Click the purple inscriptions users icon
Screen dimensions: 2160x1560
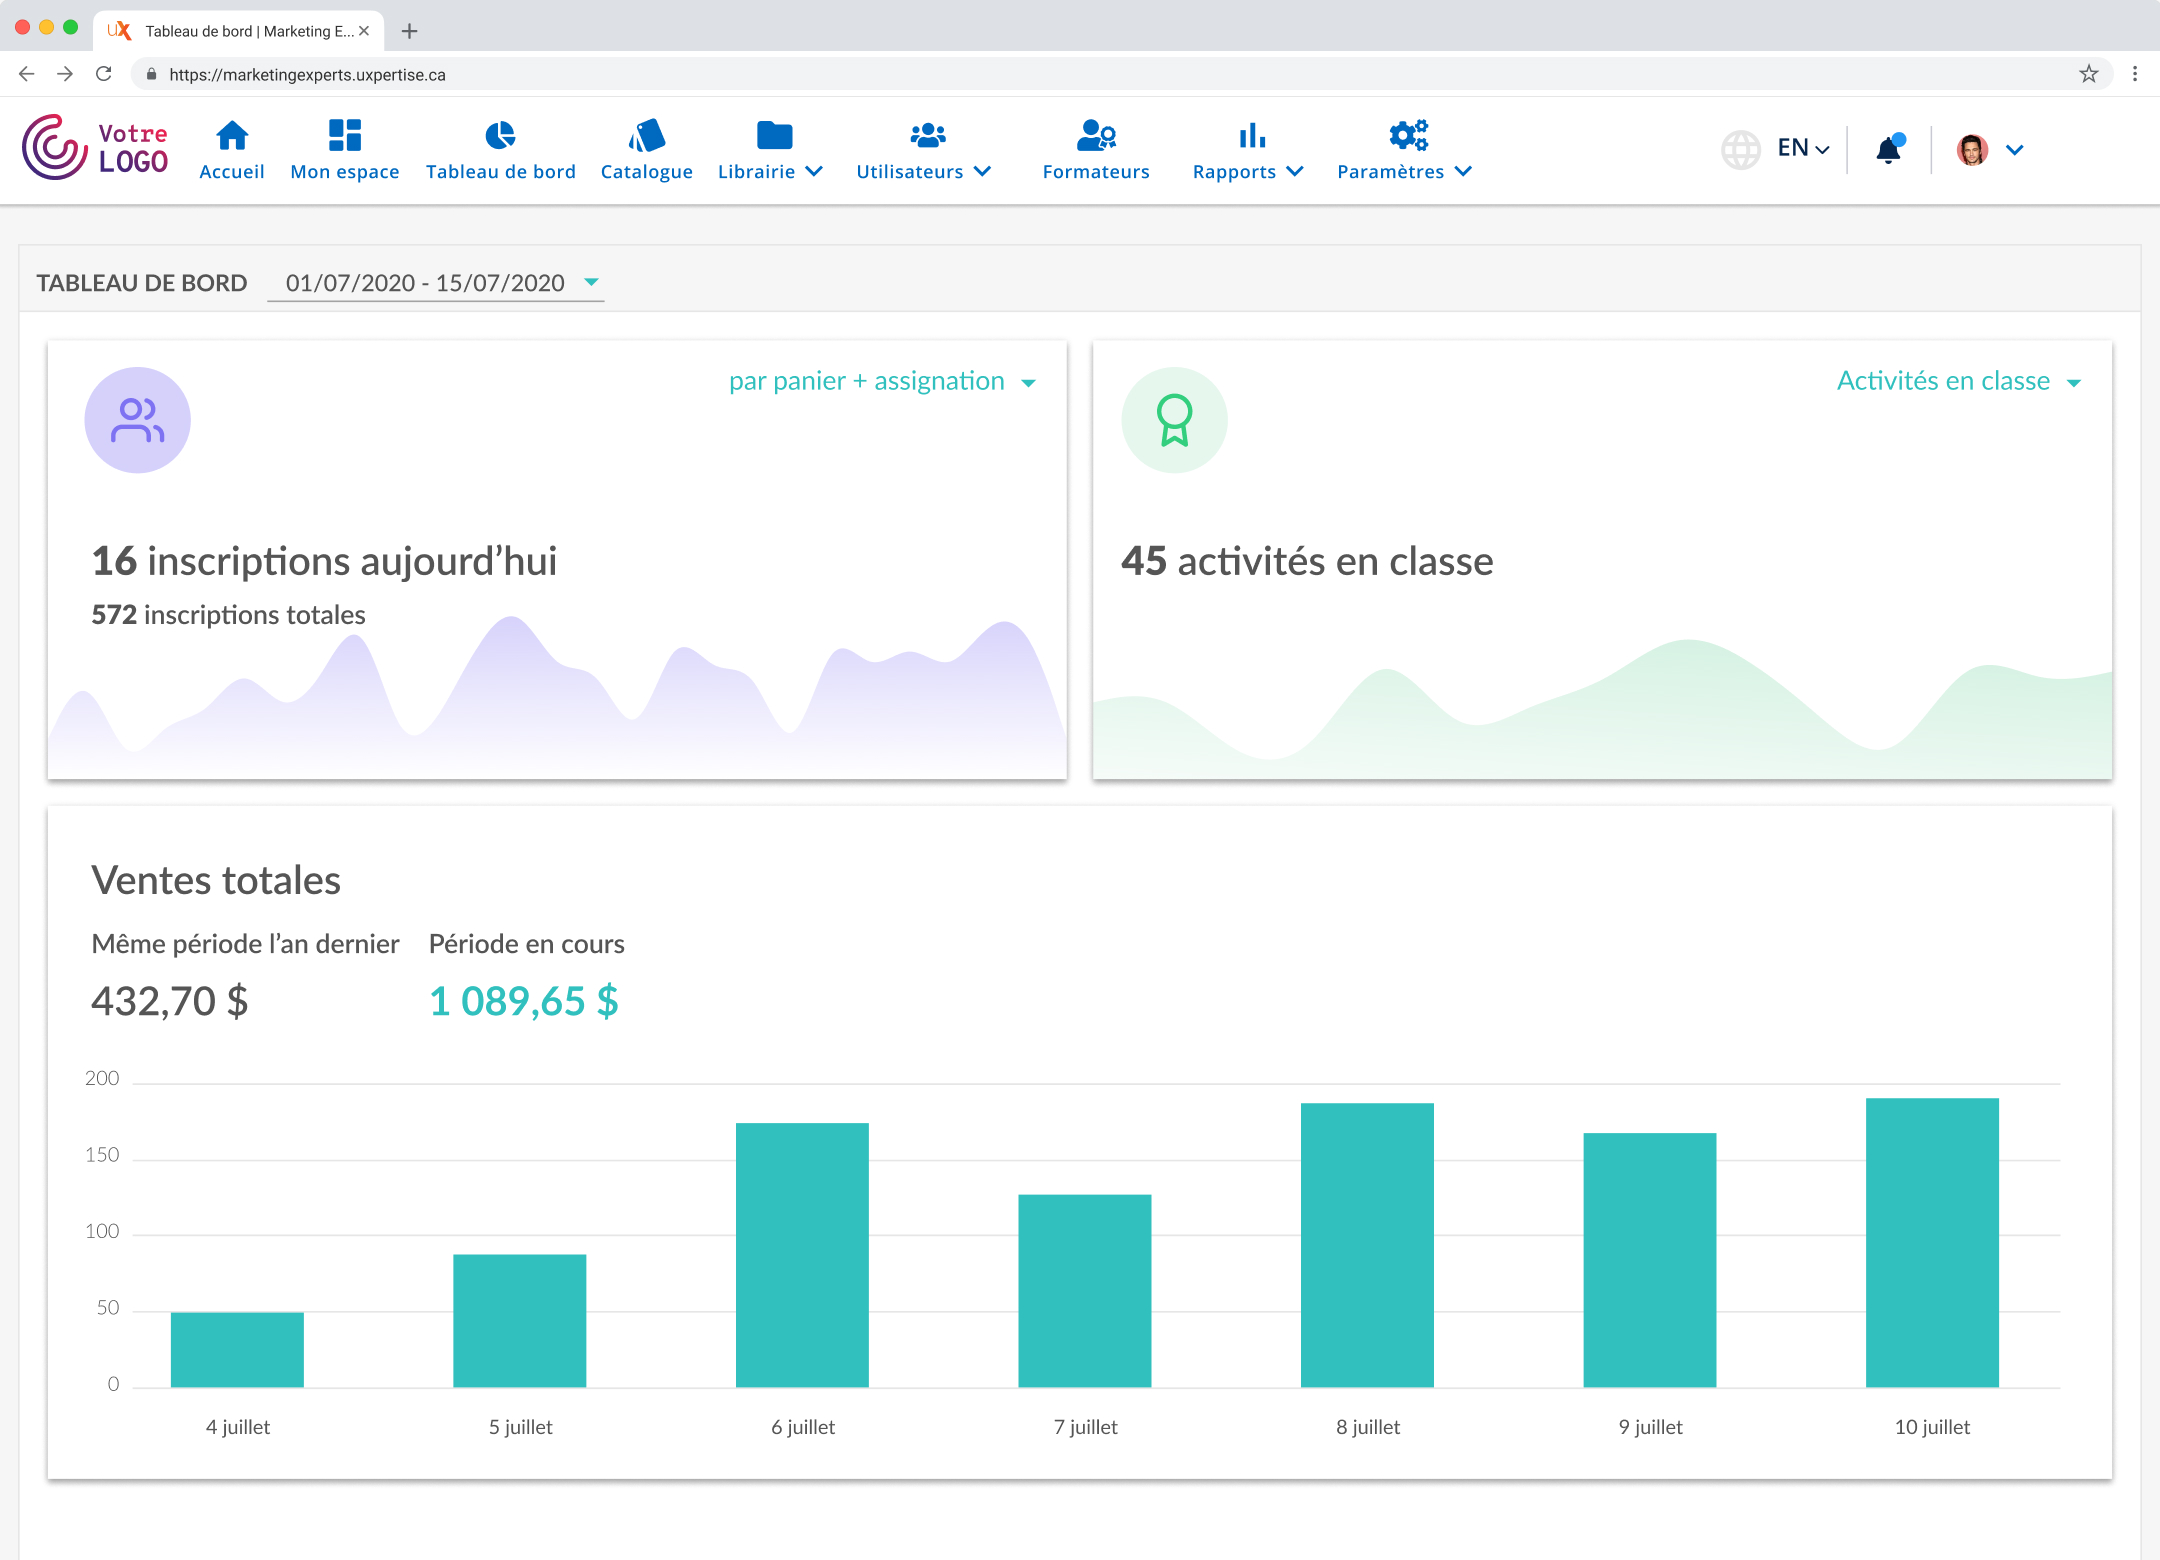138,420
